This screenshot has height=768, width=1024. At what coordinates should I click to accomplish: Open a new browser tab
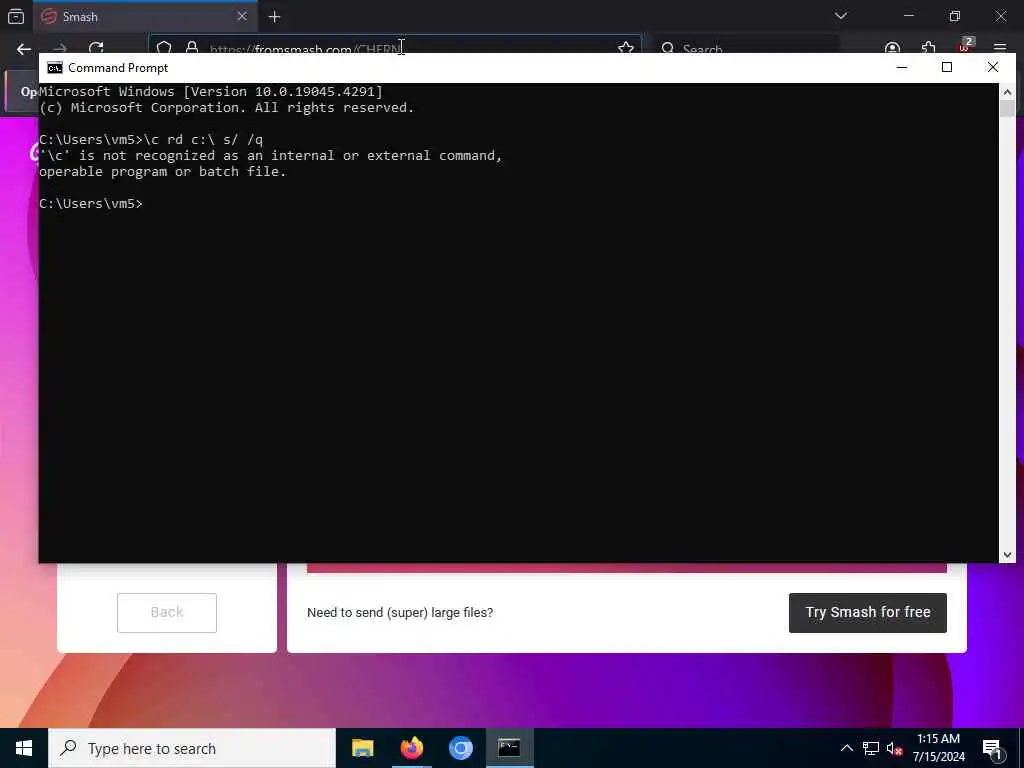(274, 17)
